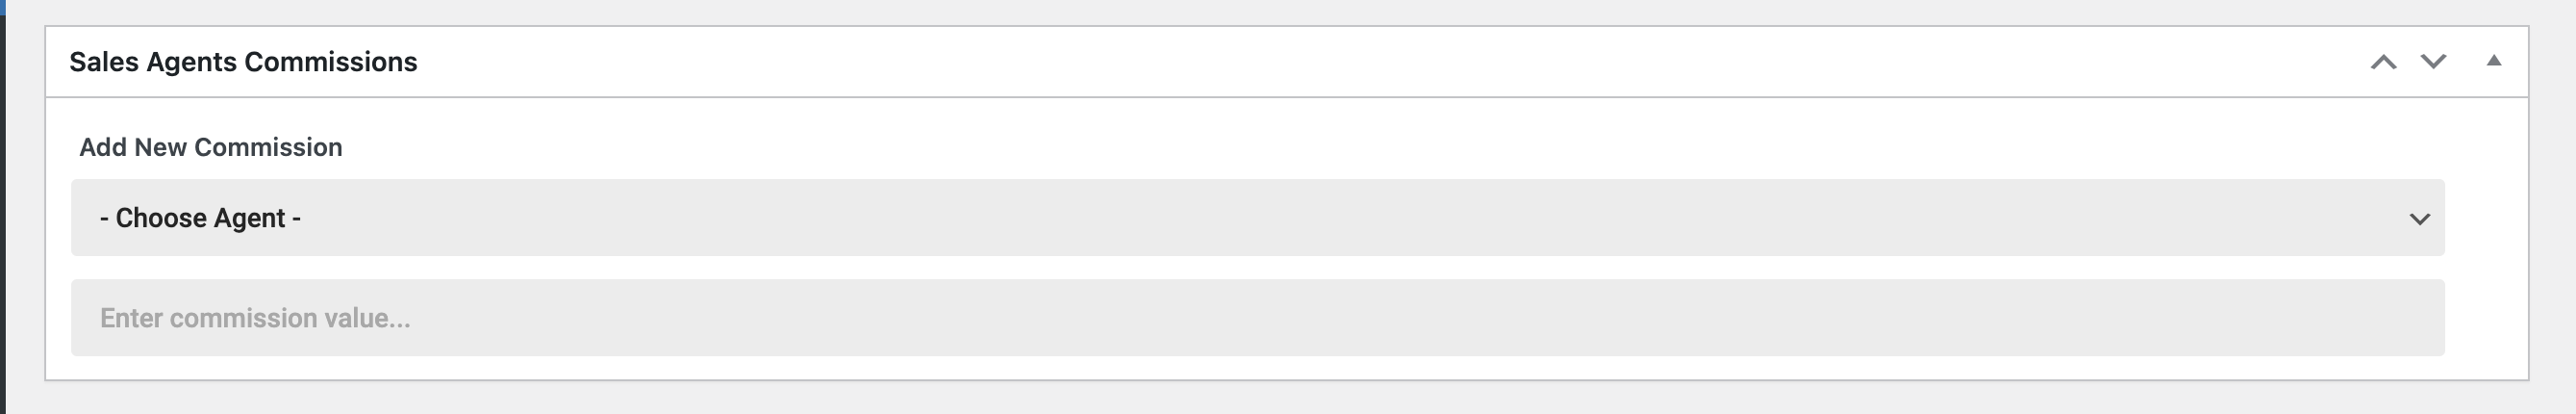Collapse the Sales Agents Commissions panel
2576x414 pixels.
pos(2494,62)
